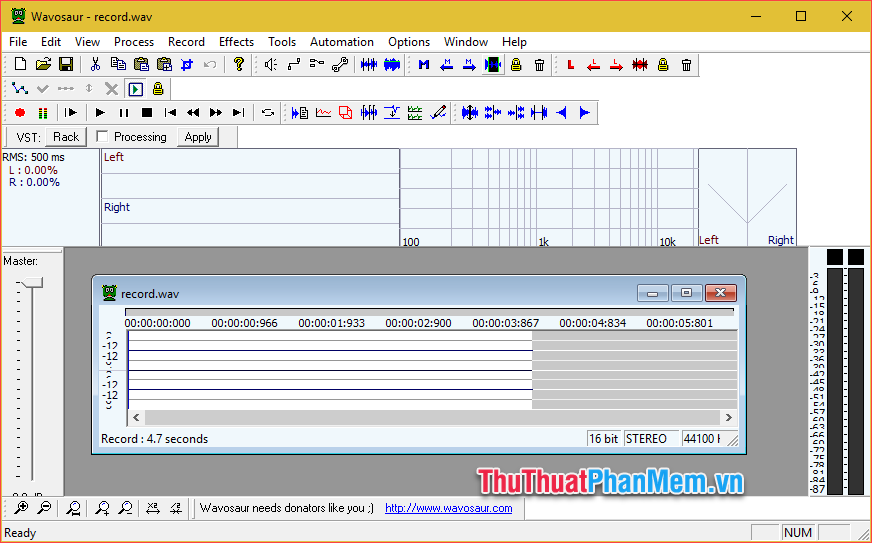Viewport: 872px width, 543px height.
Task: Click the record.wav horizontal scrollbar right arrow
Action: tap(729, 417)
